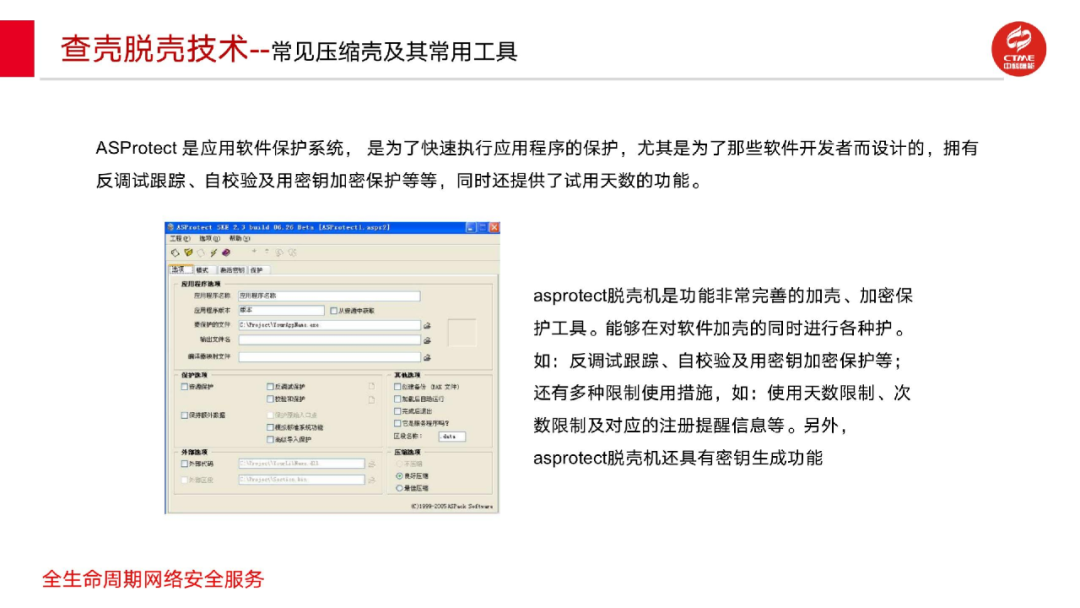
Task: Click the plus toolbar icon
Action: (x=253, y=252)
